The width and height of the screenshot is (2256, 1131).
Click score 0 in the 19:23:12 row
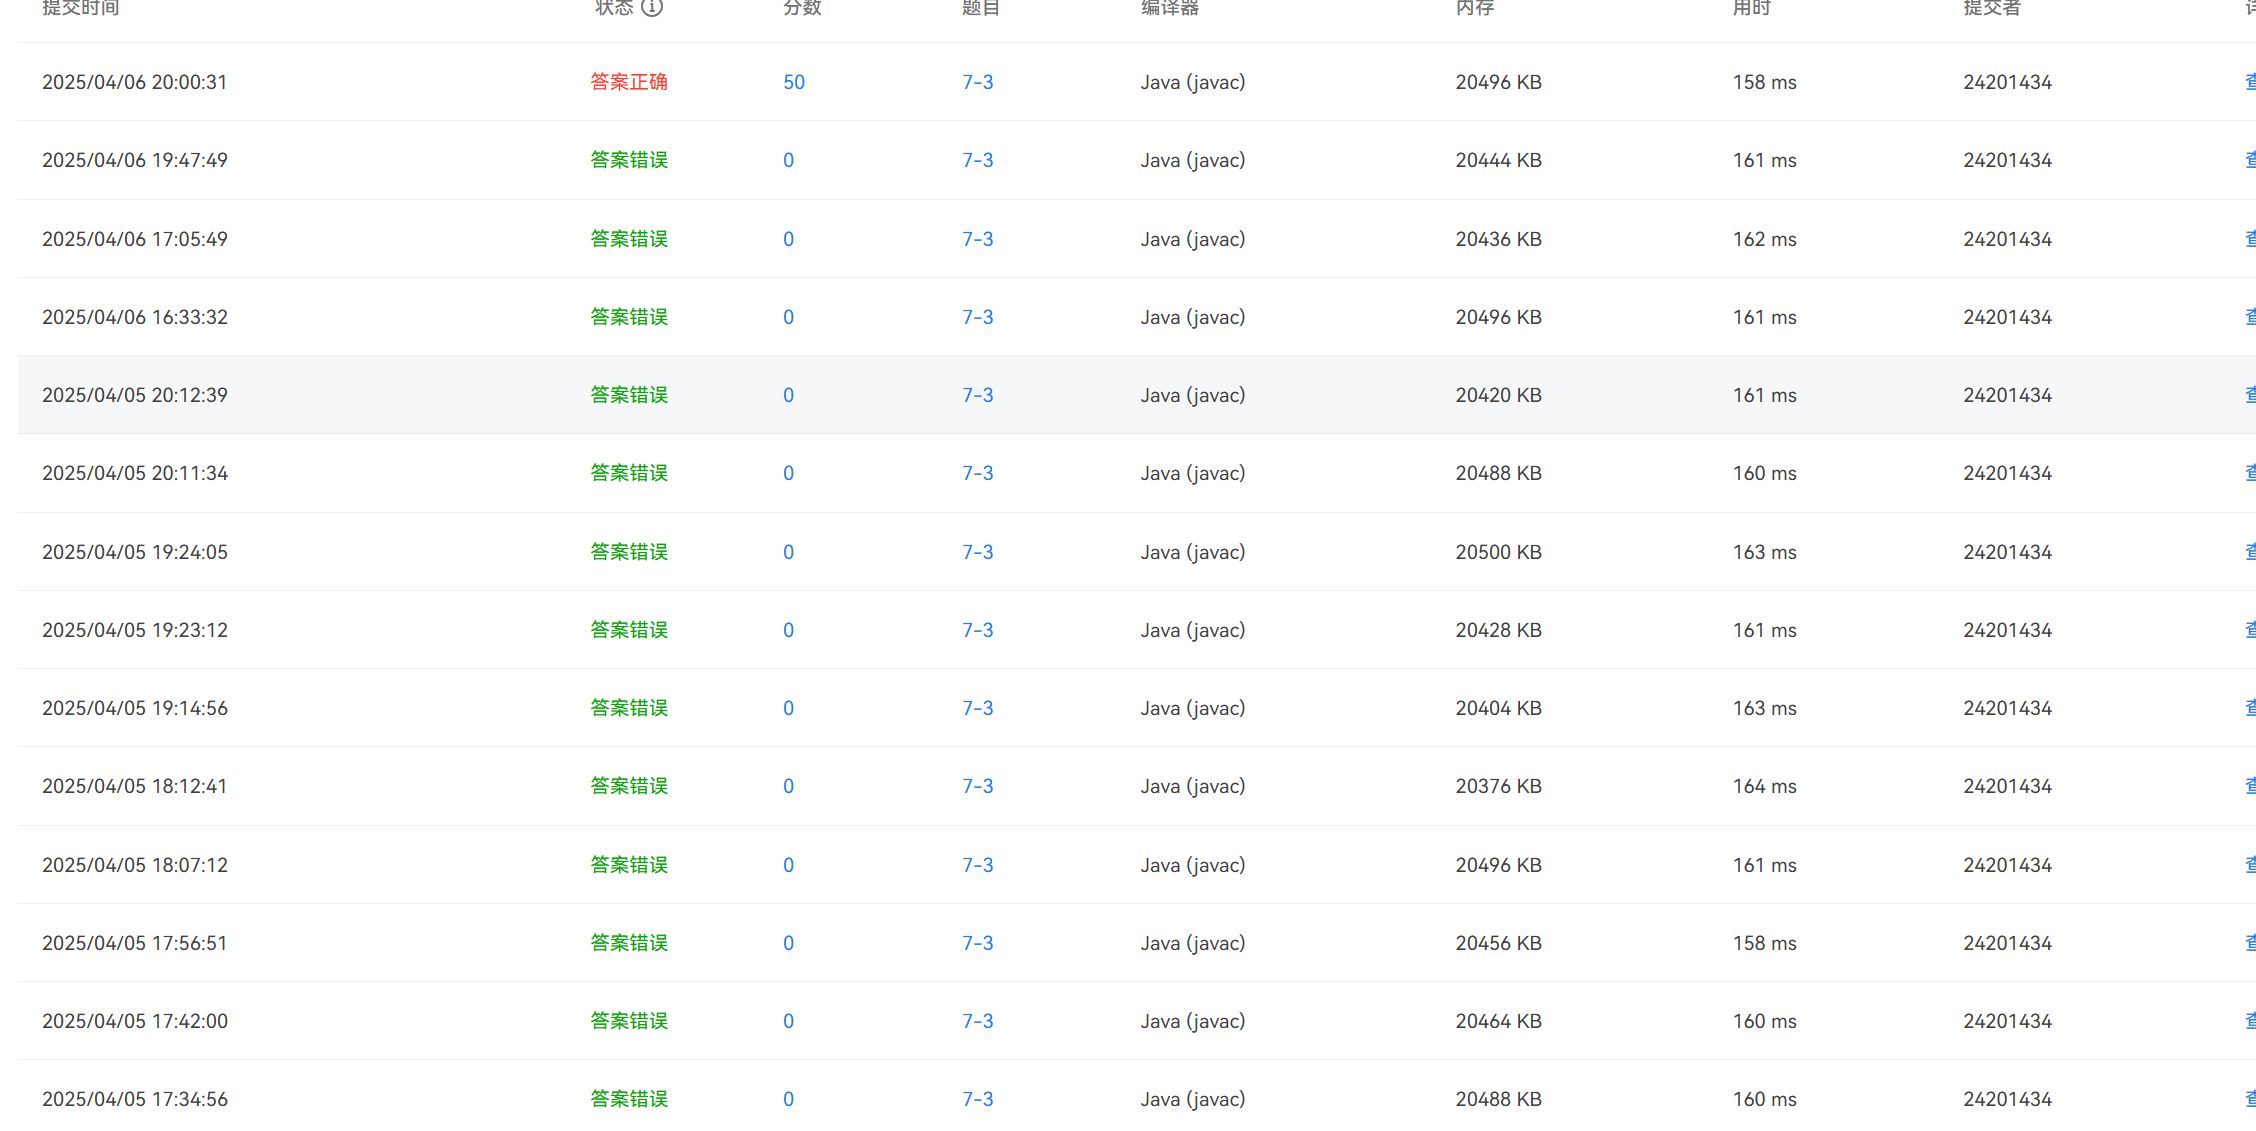(788, 630)
